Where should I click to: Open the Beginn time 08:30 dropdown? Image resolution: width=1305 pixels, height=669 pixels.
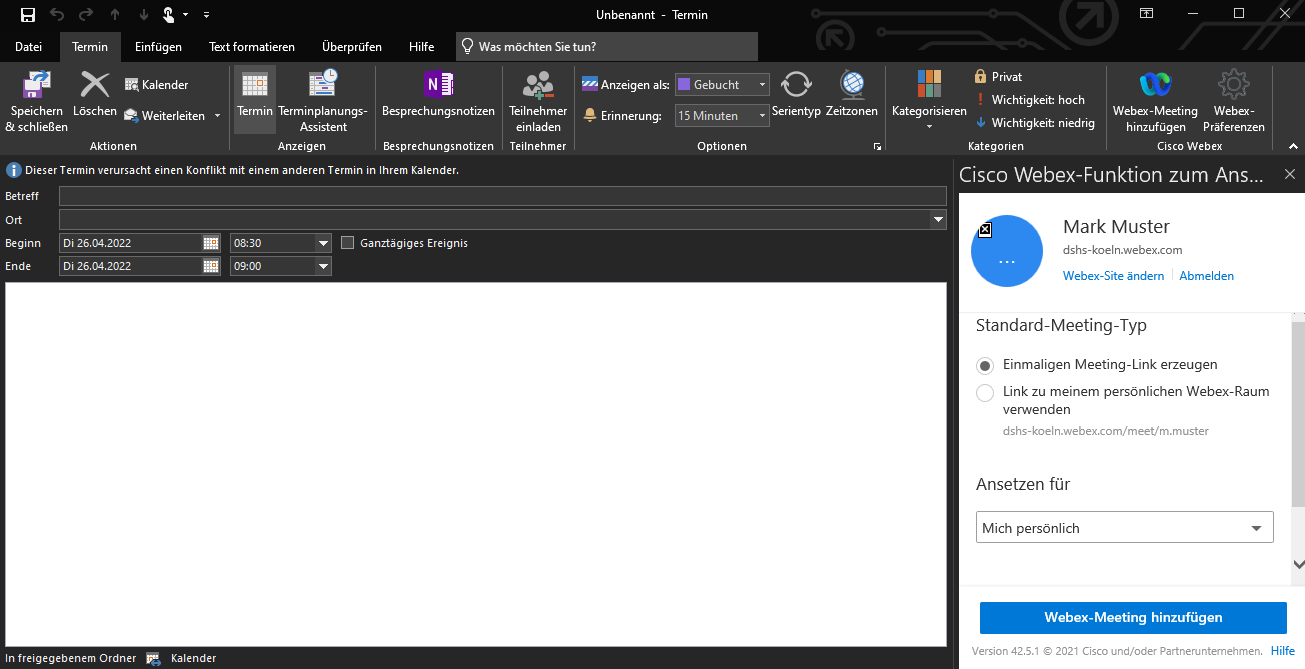[323, 243]
